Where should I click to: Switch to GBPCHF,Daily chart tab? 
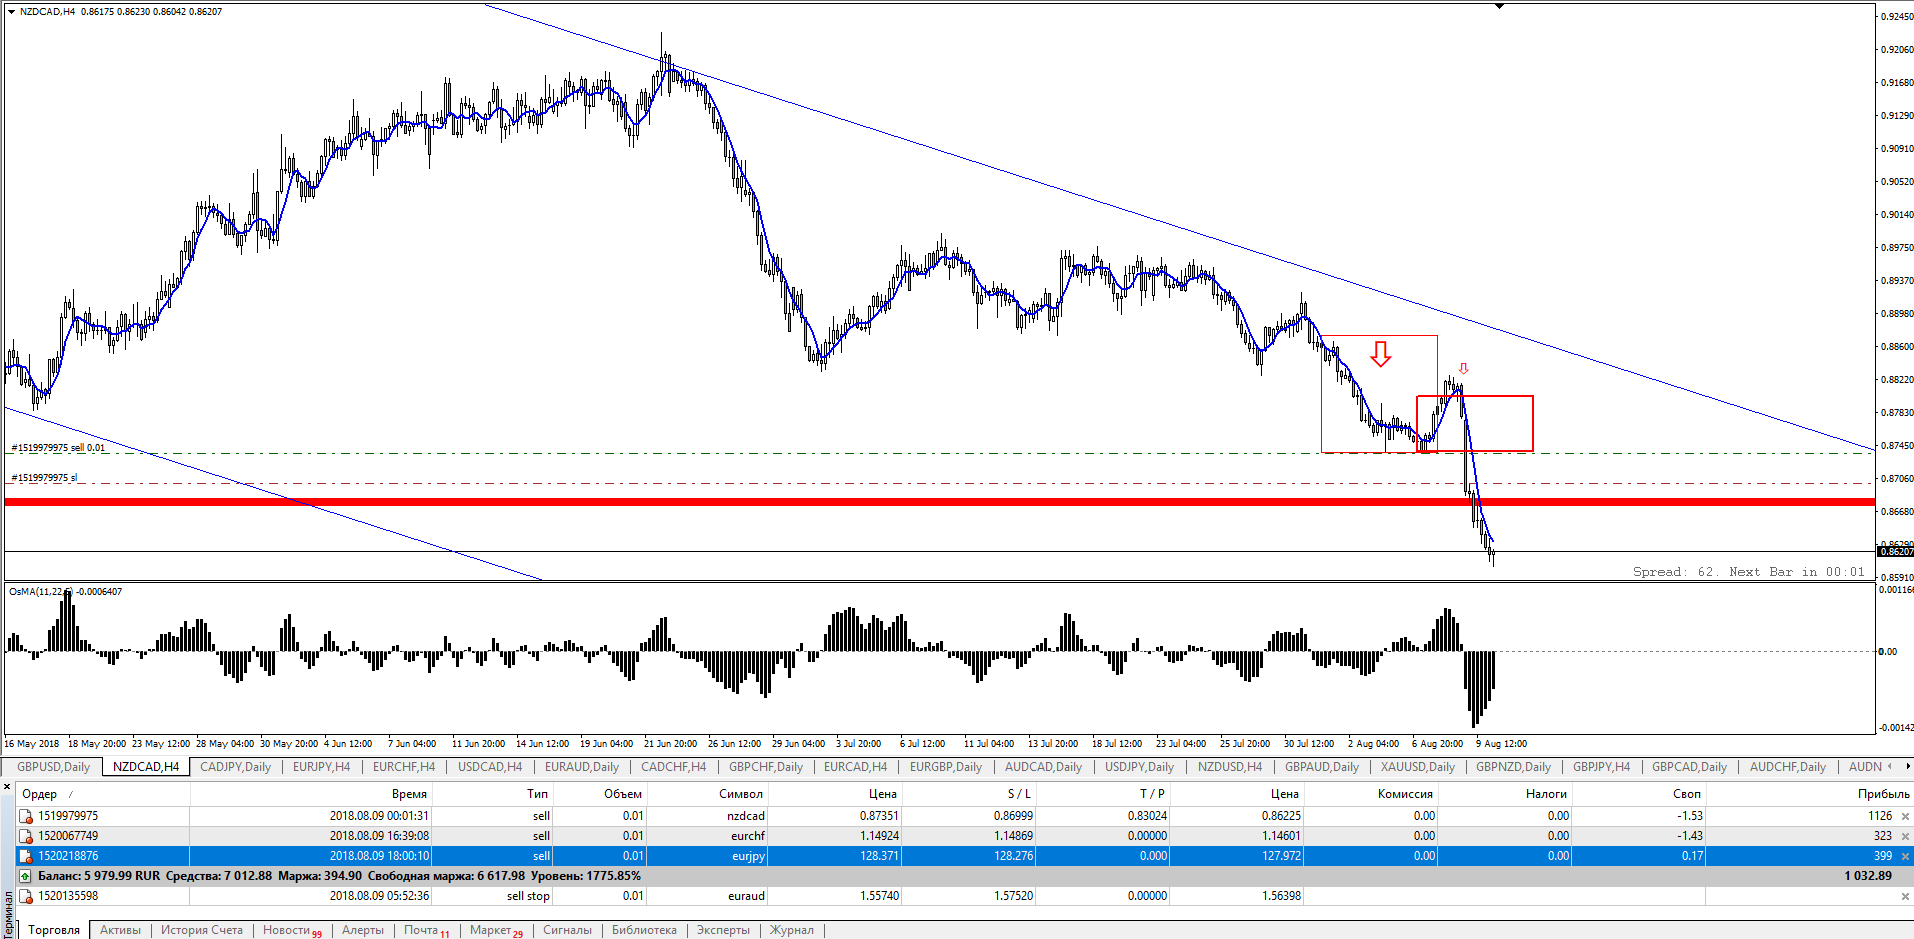[766, 767]
